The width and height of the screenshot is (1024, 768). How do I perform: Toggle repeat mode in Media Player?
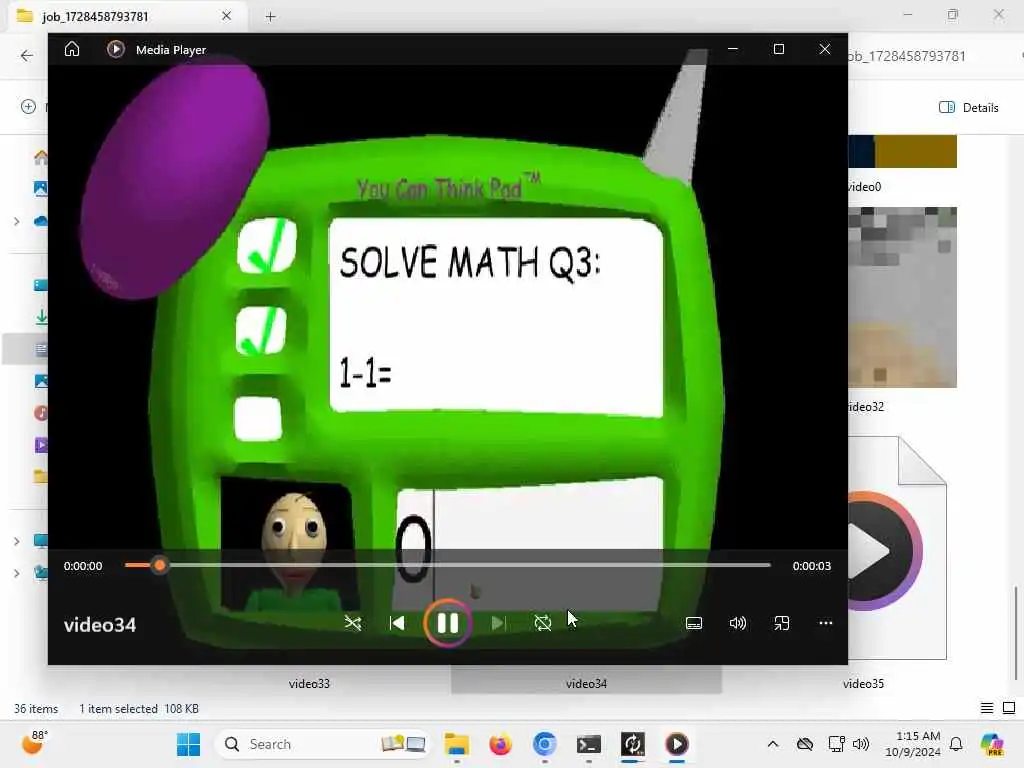543,623
